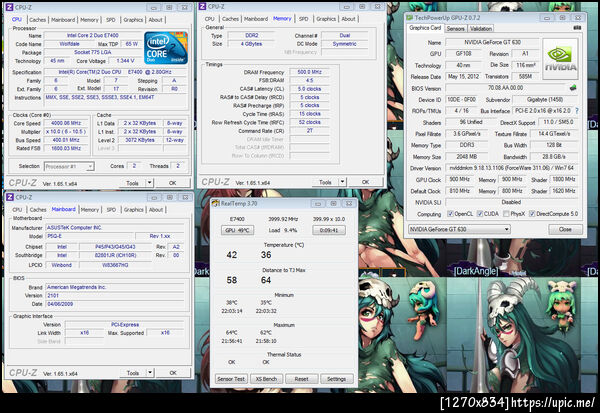
Task: Toggle the CUDA checkbox in GPU-Z
Action: coord(480,214)
